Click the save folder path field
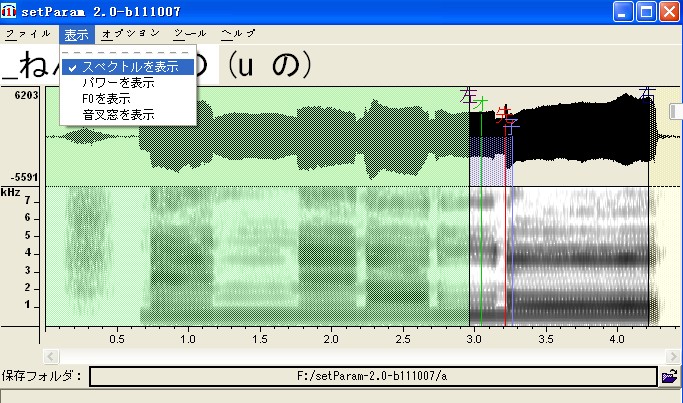Image resolution: width=683 pixels, height=403 pixels. 373,376
